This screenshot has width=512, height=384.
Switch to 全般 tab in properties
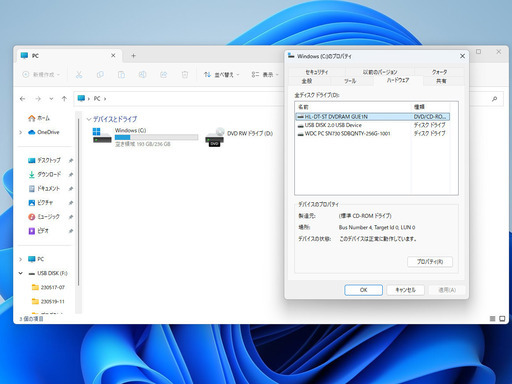click(307, 81)
